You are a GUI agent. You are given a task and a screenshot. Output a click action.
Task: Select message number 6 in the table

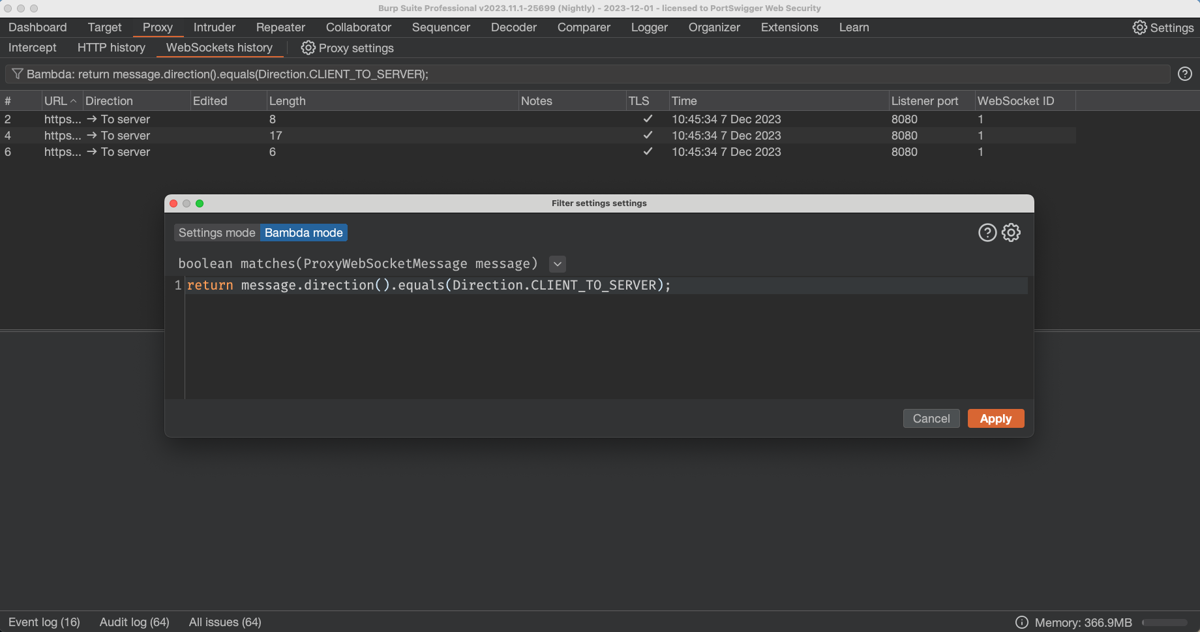[x=8, y=152]
